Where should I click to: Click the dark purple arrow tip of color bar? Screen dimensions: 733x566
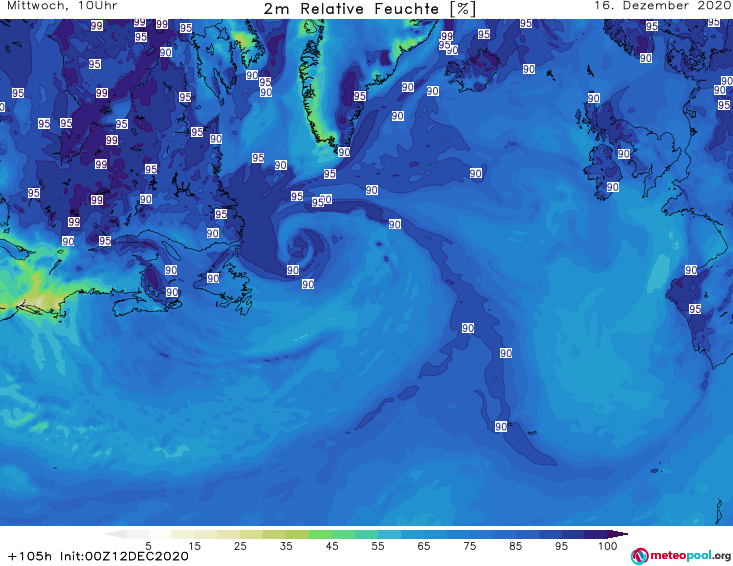618,534
